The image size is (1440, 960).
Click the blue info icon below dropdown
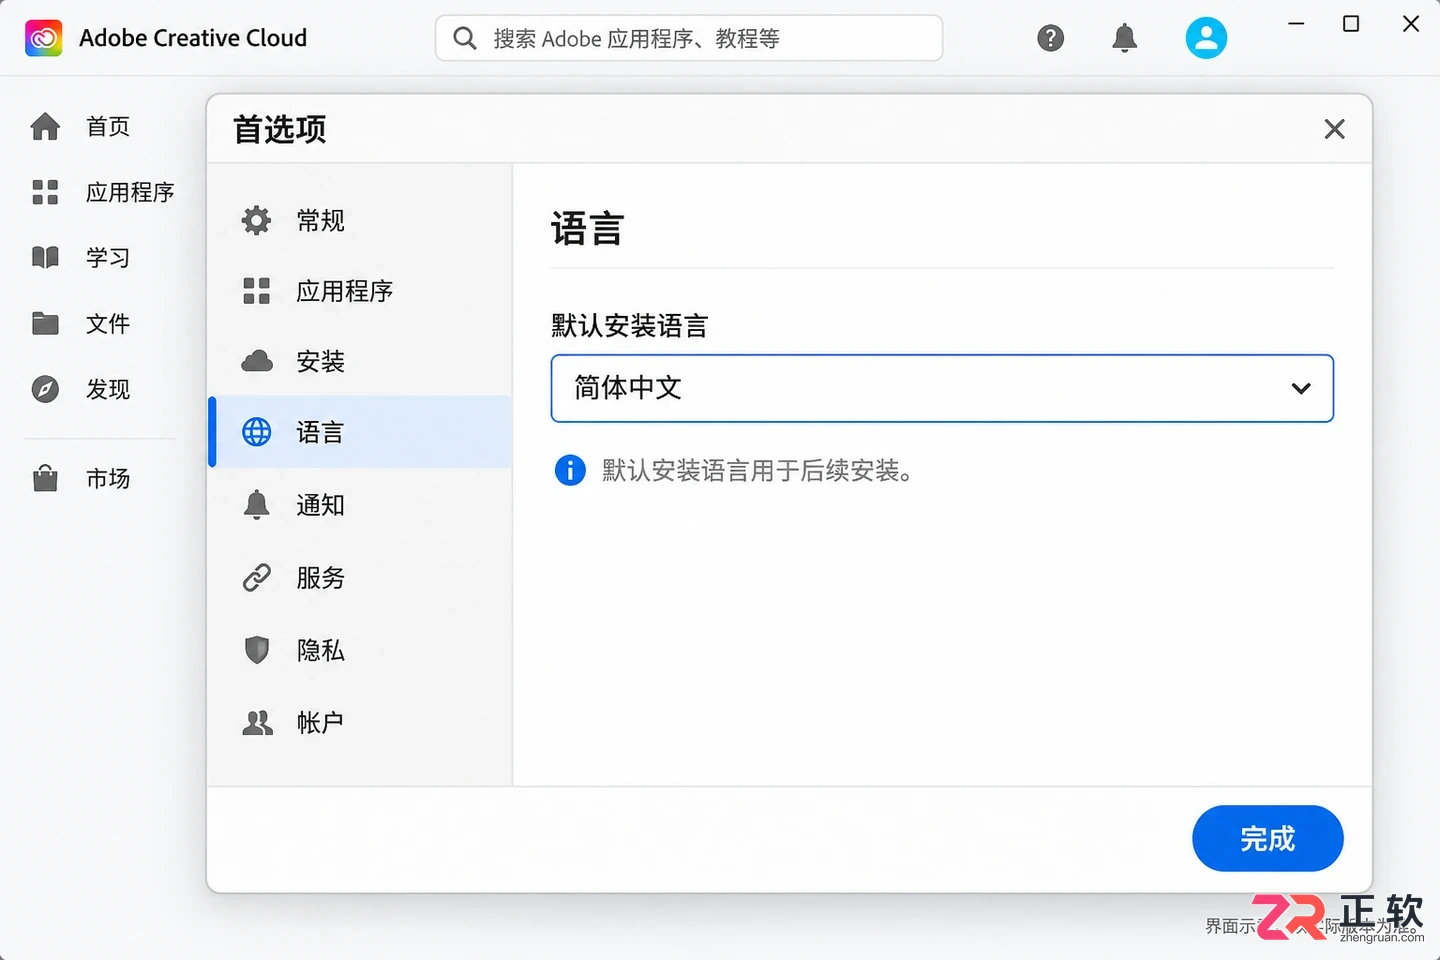[570, 469]
